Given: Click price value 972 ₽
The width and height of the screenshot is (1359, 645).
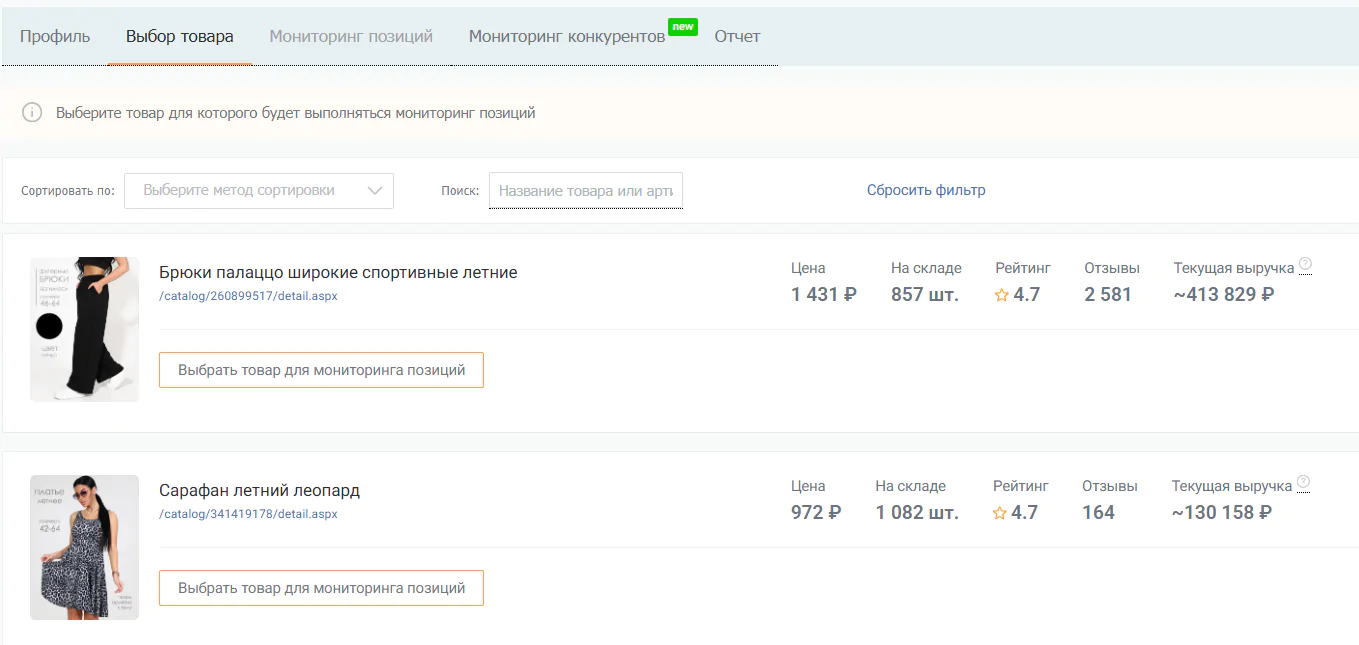Looking at the screenshot, I should pyautogui.click(x=816, y=512).
